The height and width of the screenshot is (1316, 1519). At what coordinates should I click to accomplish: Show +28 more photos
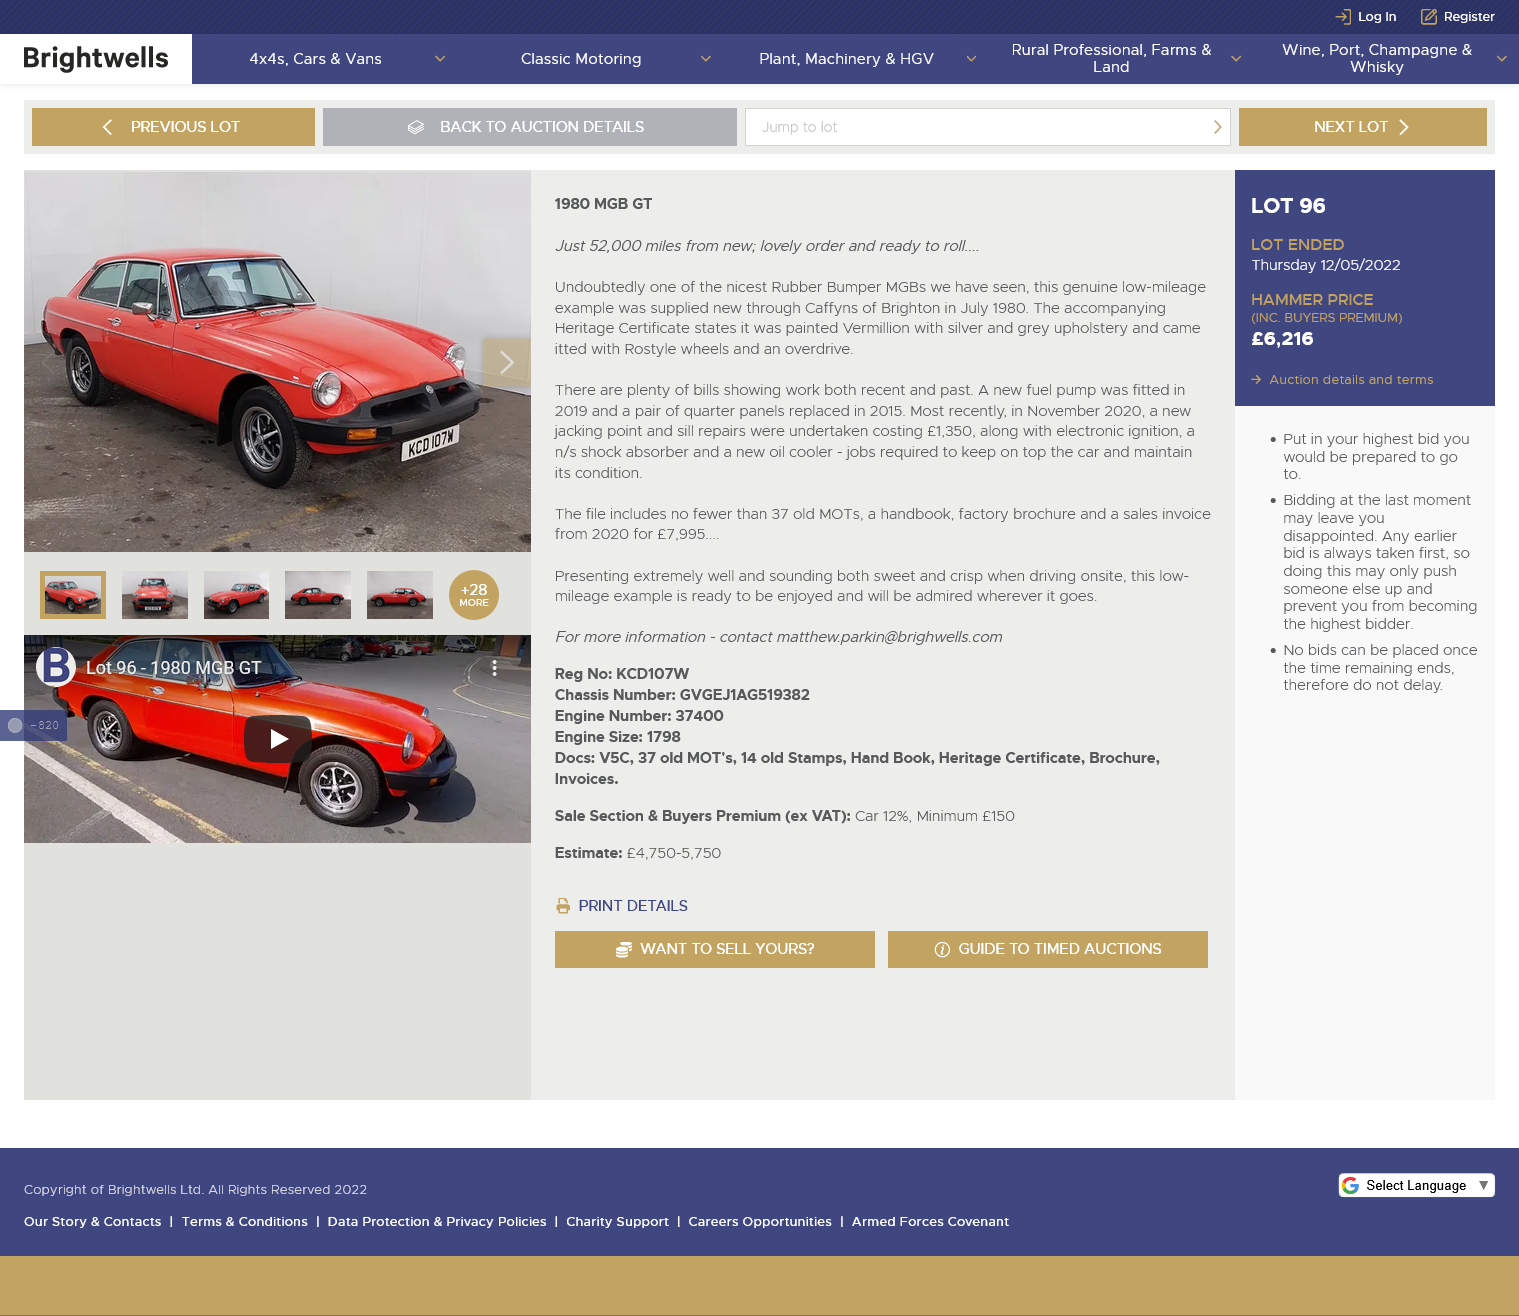[x=474, y=595]
